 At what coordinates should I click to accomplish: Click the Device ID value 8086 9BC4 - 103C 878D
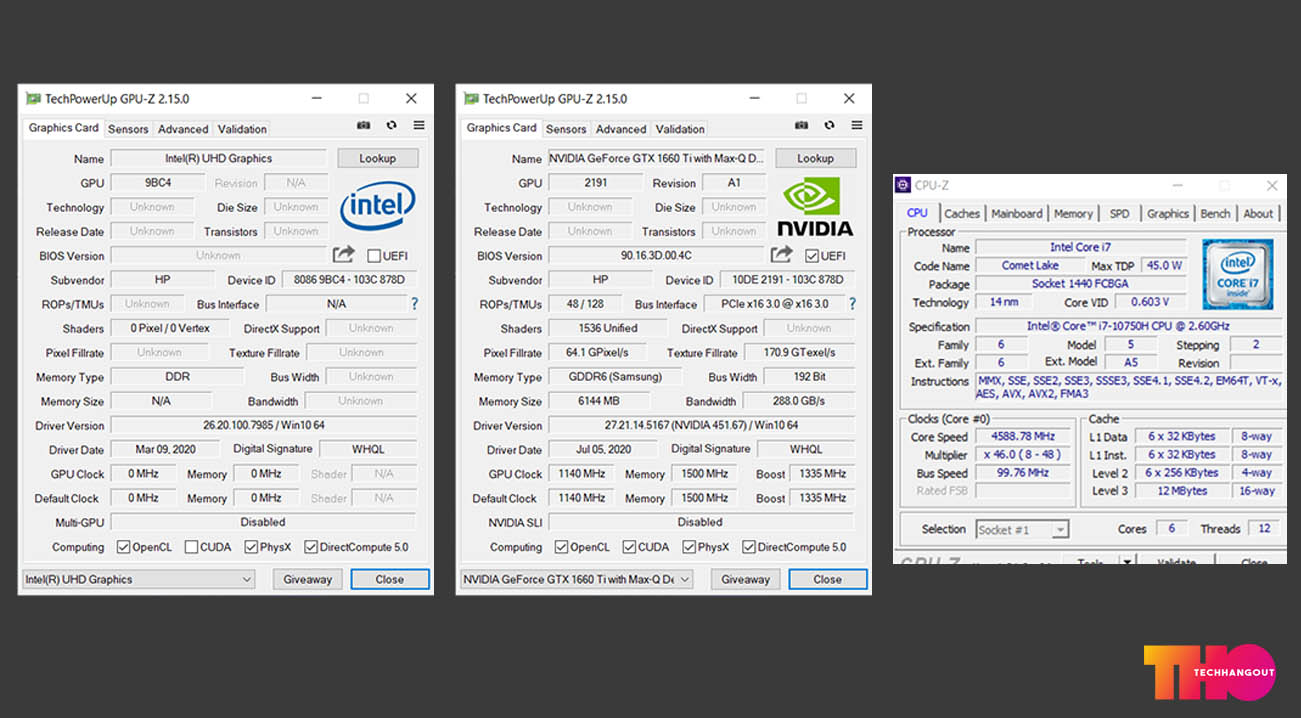coord(350,280)
